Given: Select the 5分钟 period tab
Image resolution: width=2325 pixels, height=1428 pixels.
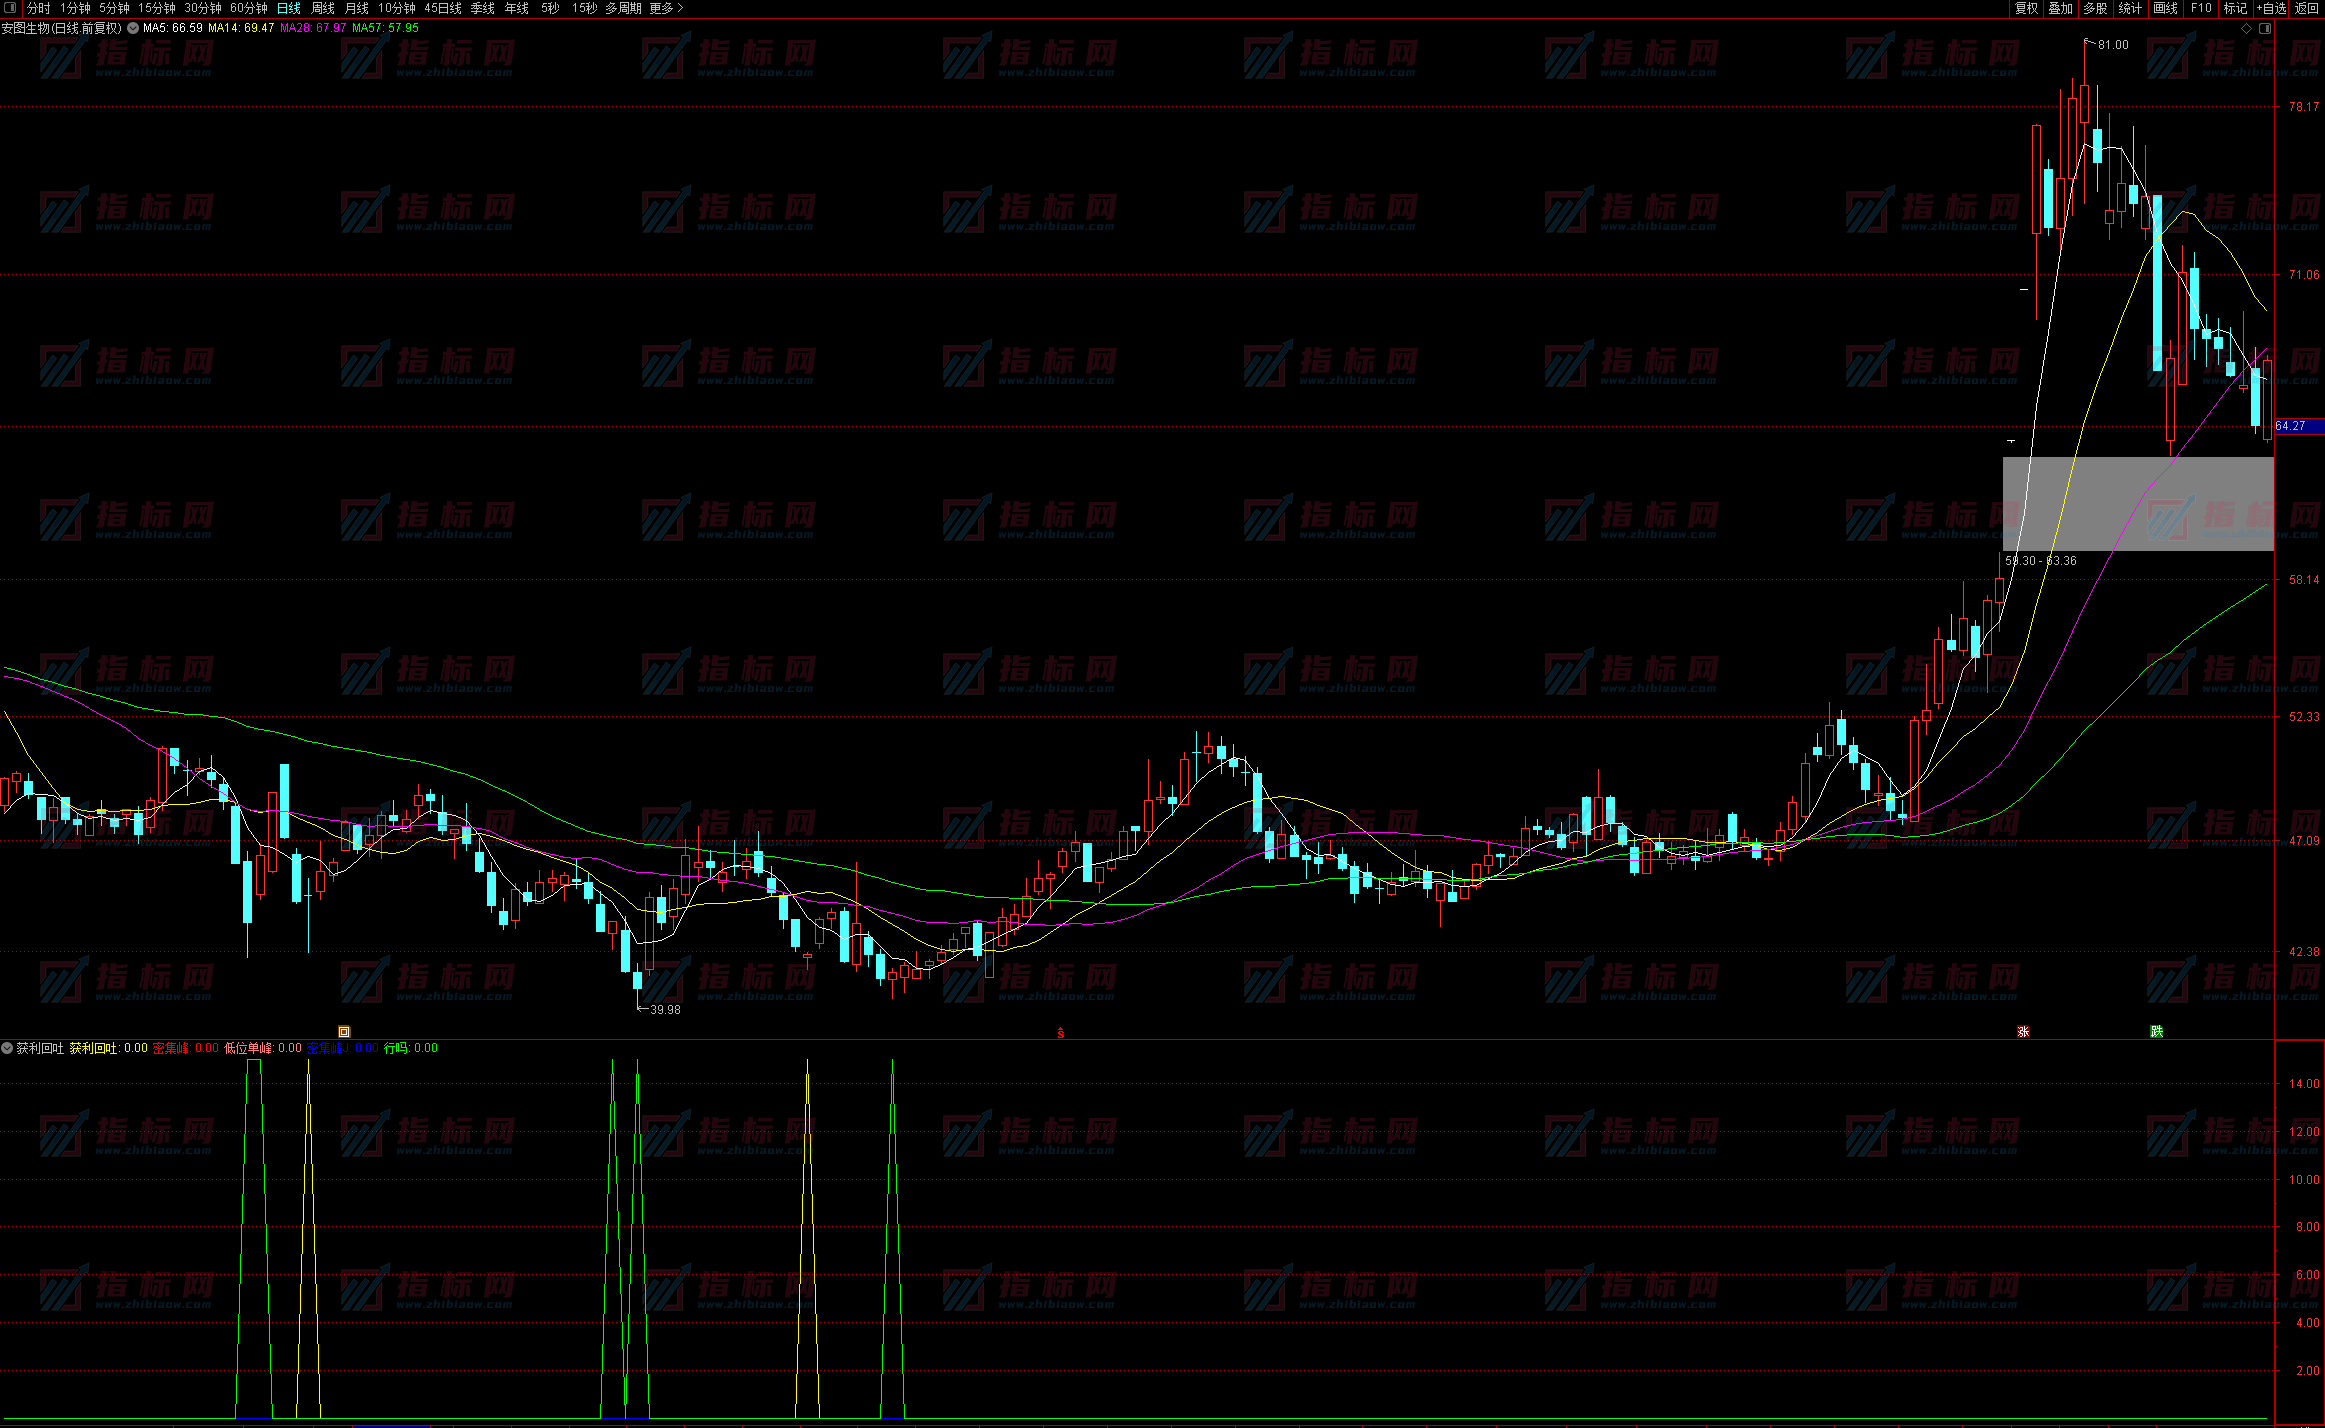Looking at the screenshot, I should (x=114, y=8).
